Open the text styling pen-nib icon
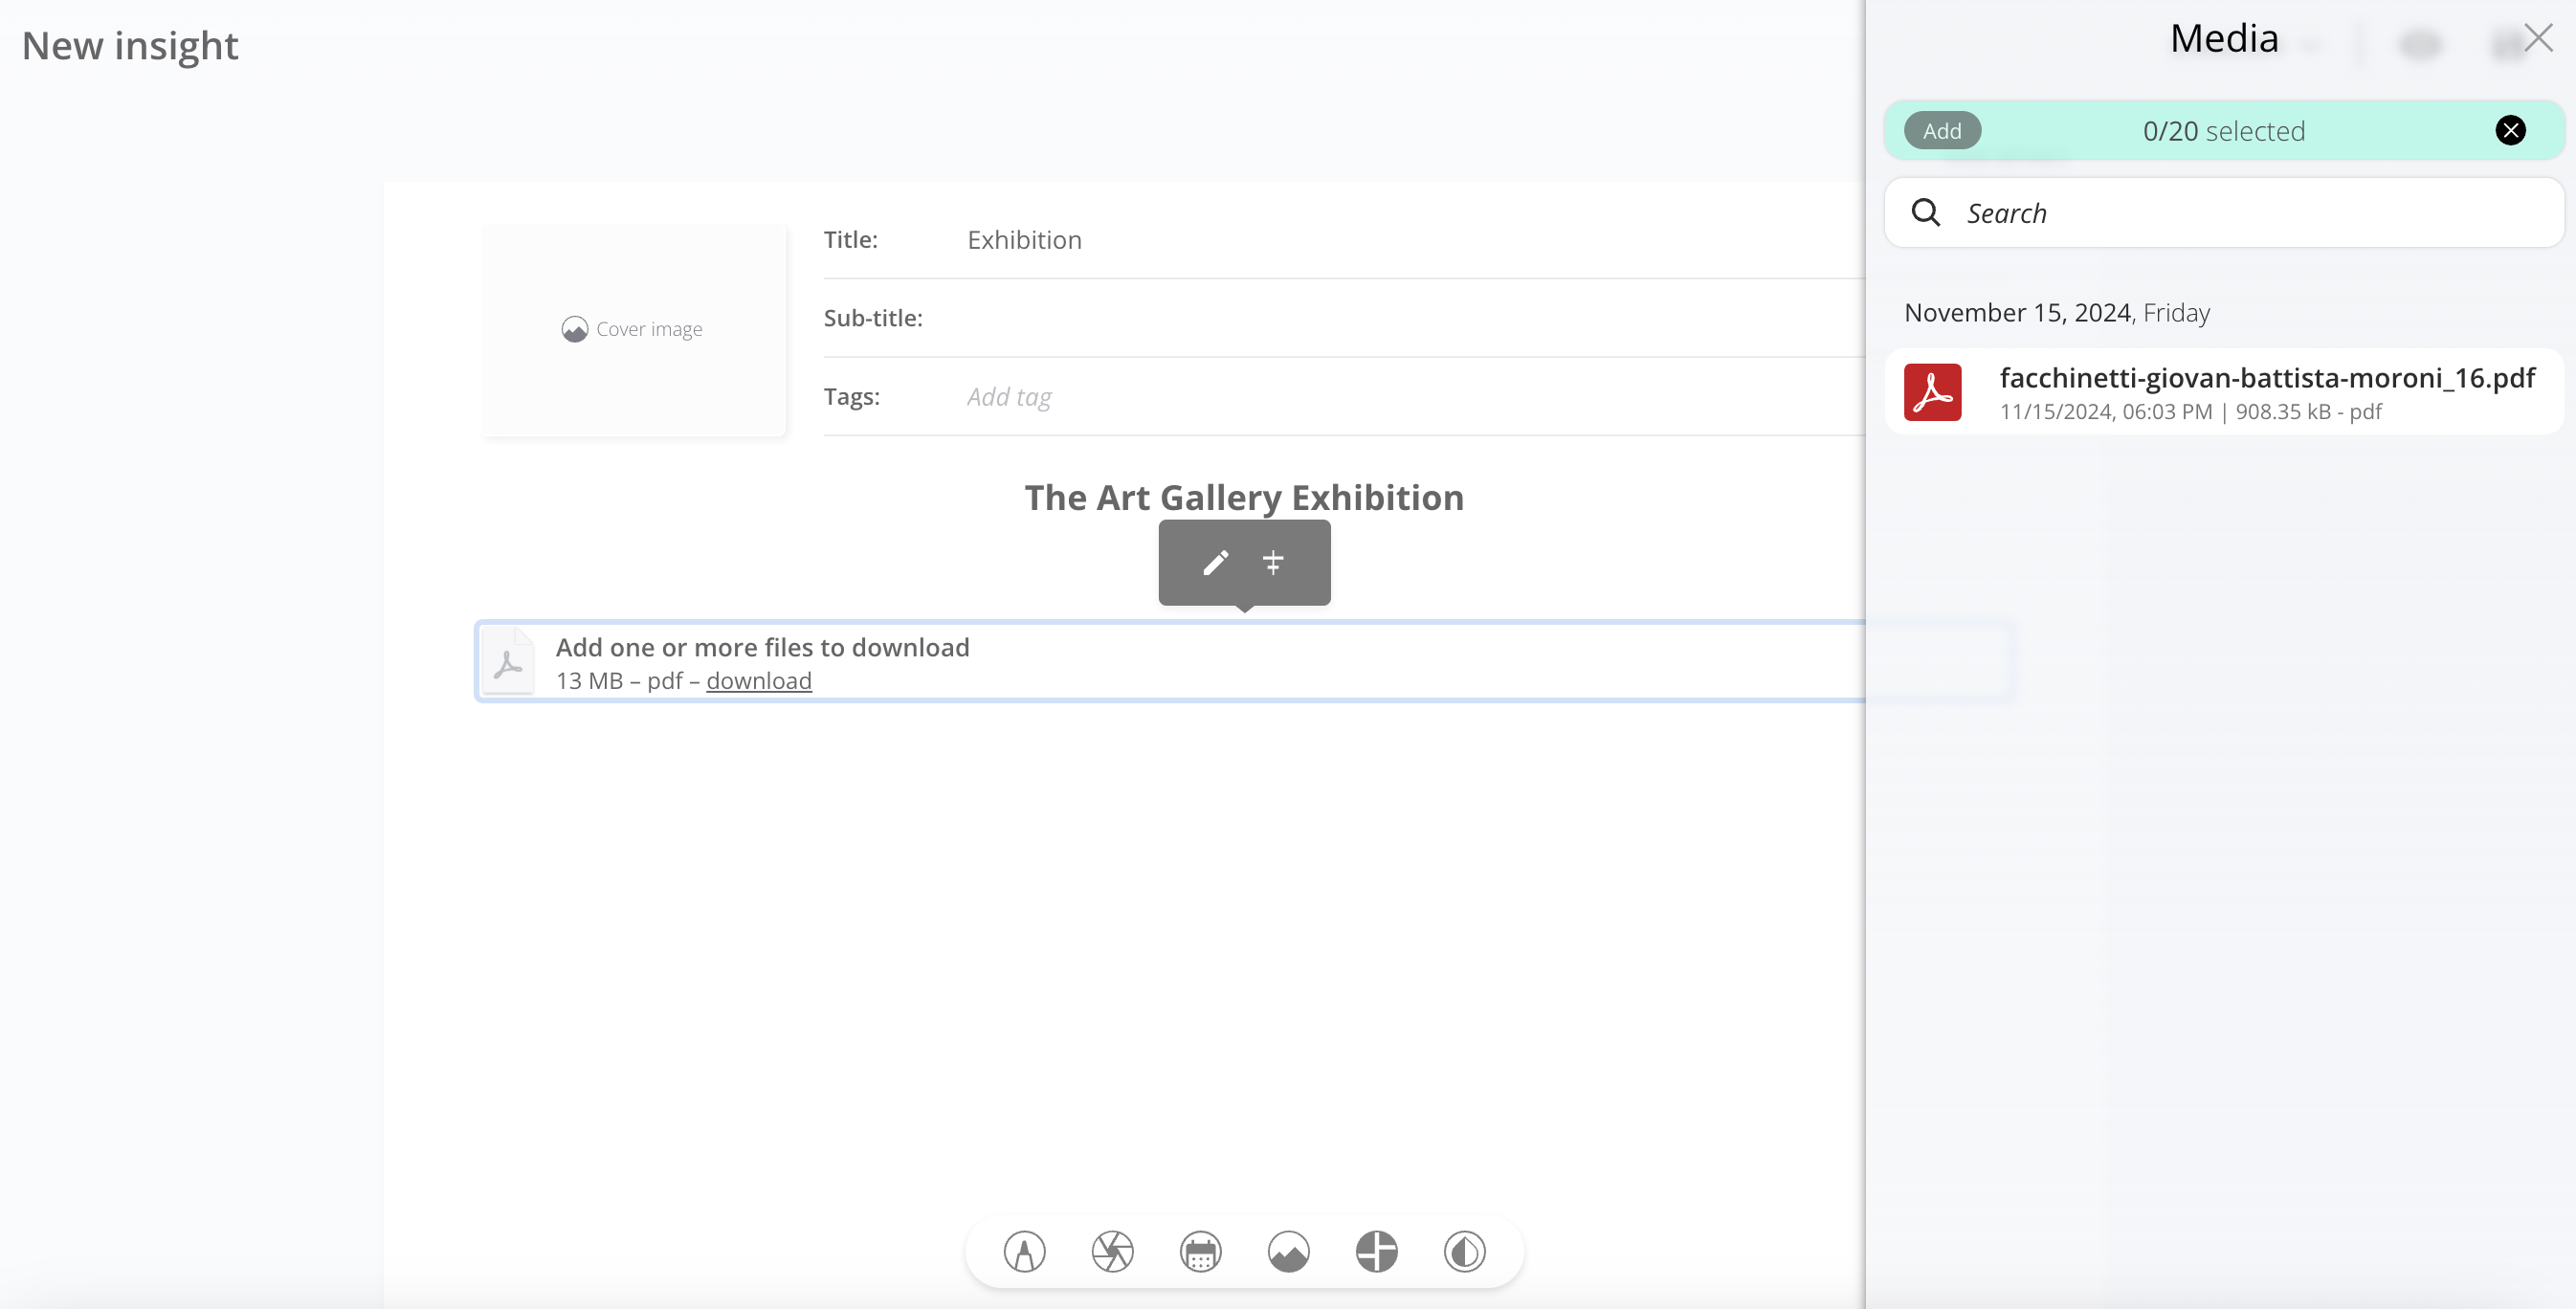Screen dimensions: 2576x1309 [1024, 1251]
